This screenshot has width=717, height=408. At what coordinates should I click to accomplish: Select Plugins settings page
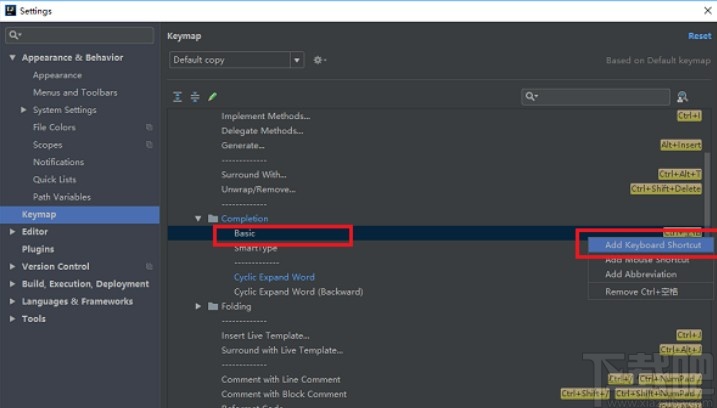pos(38,249)
